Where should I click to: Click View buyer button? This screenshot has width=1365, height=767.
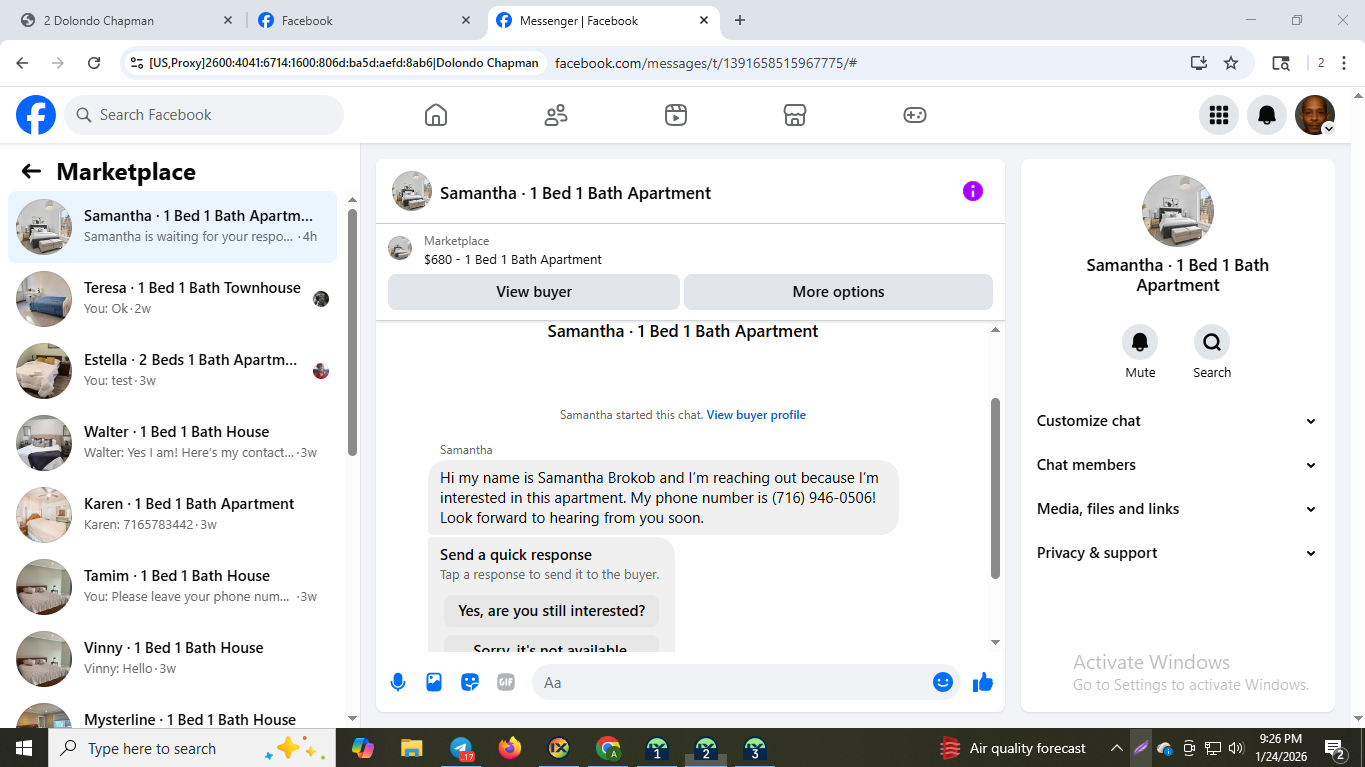coord(534,292)
